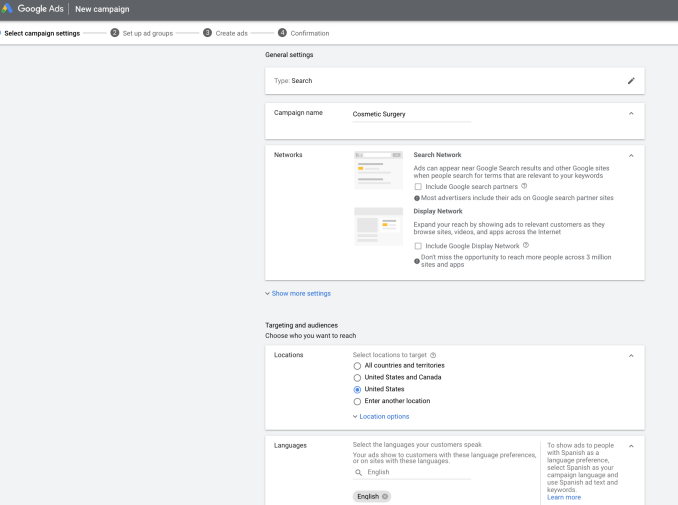The height and width of the screenshot is (505, 678).
Task: Click 'Choose who you want to reach' text
Action: click(x=310, y=336)
